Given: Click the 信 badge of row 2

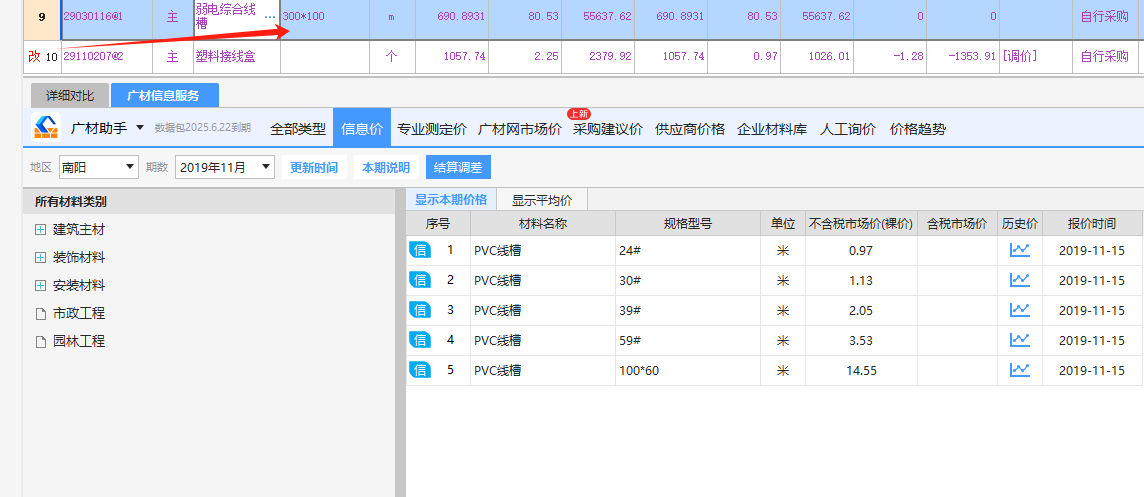Looking at the screenshot, I should pos(420,280).
